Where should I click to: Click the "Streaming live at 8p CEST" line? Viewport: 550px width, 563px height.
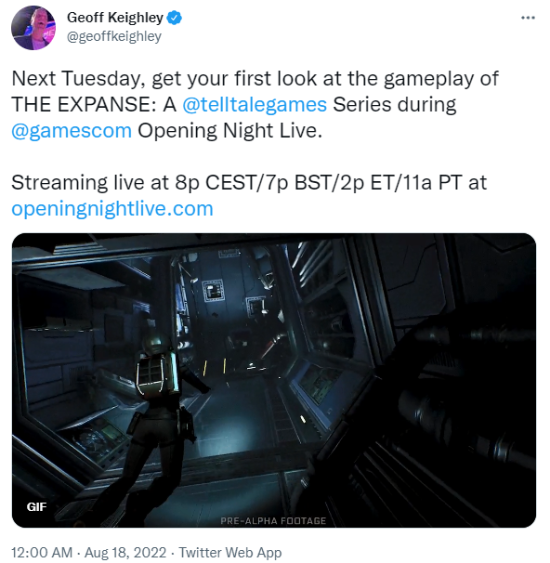249,182
